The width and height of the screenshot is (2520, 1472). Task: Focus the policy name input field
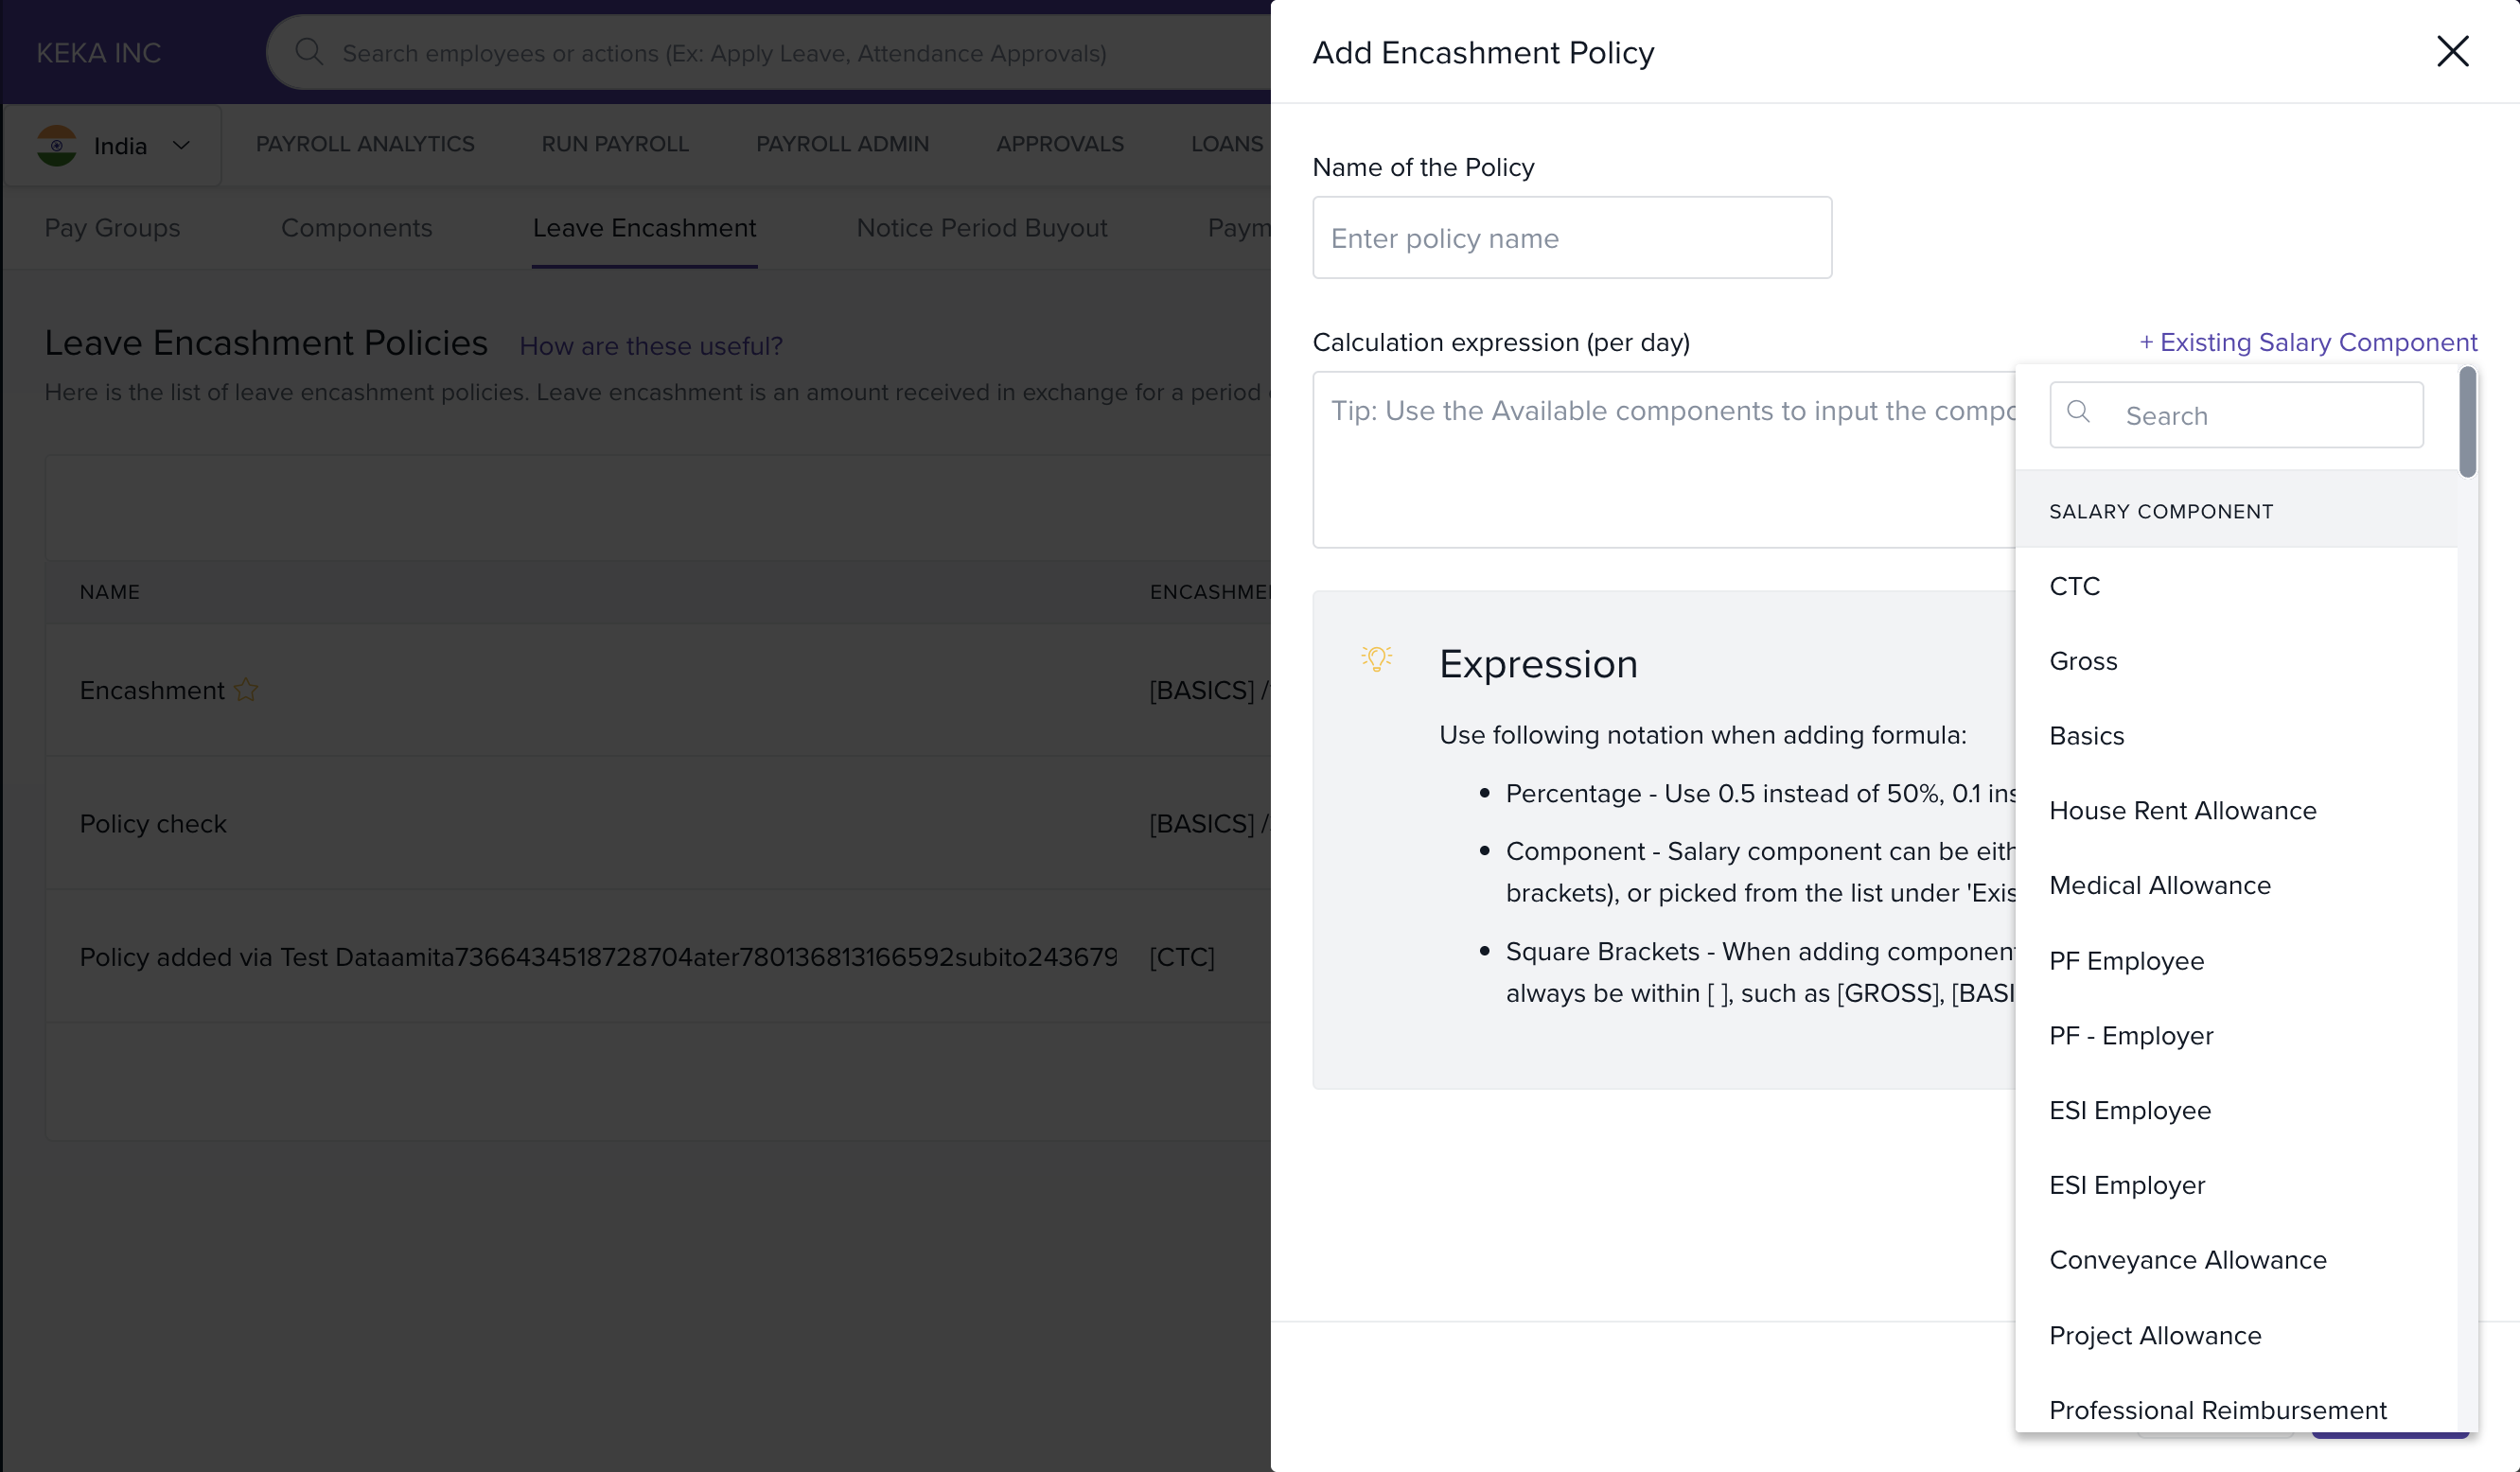coord(1571,238)
